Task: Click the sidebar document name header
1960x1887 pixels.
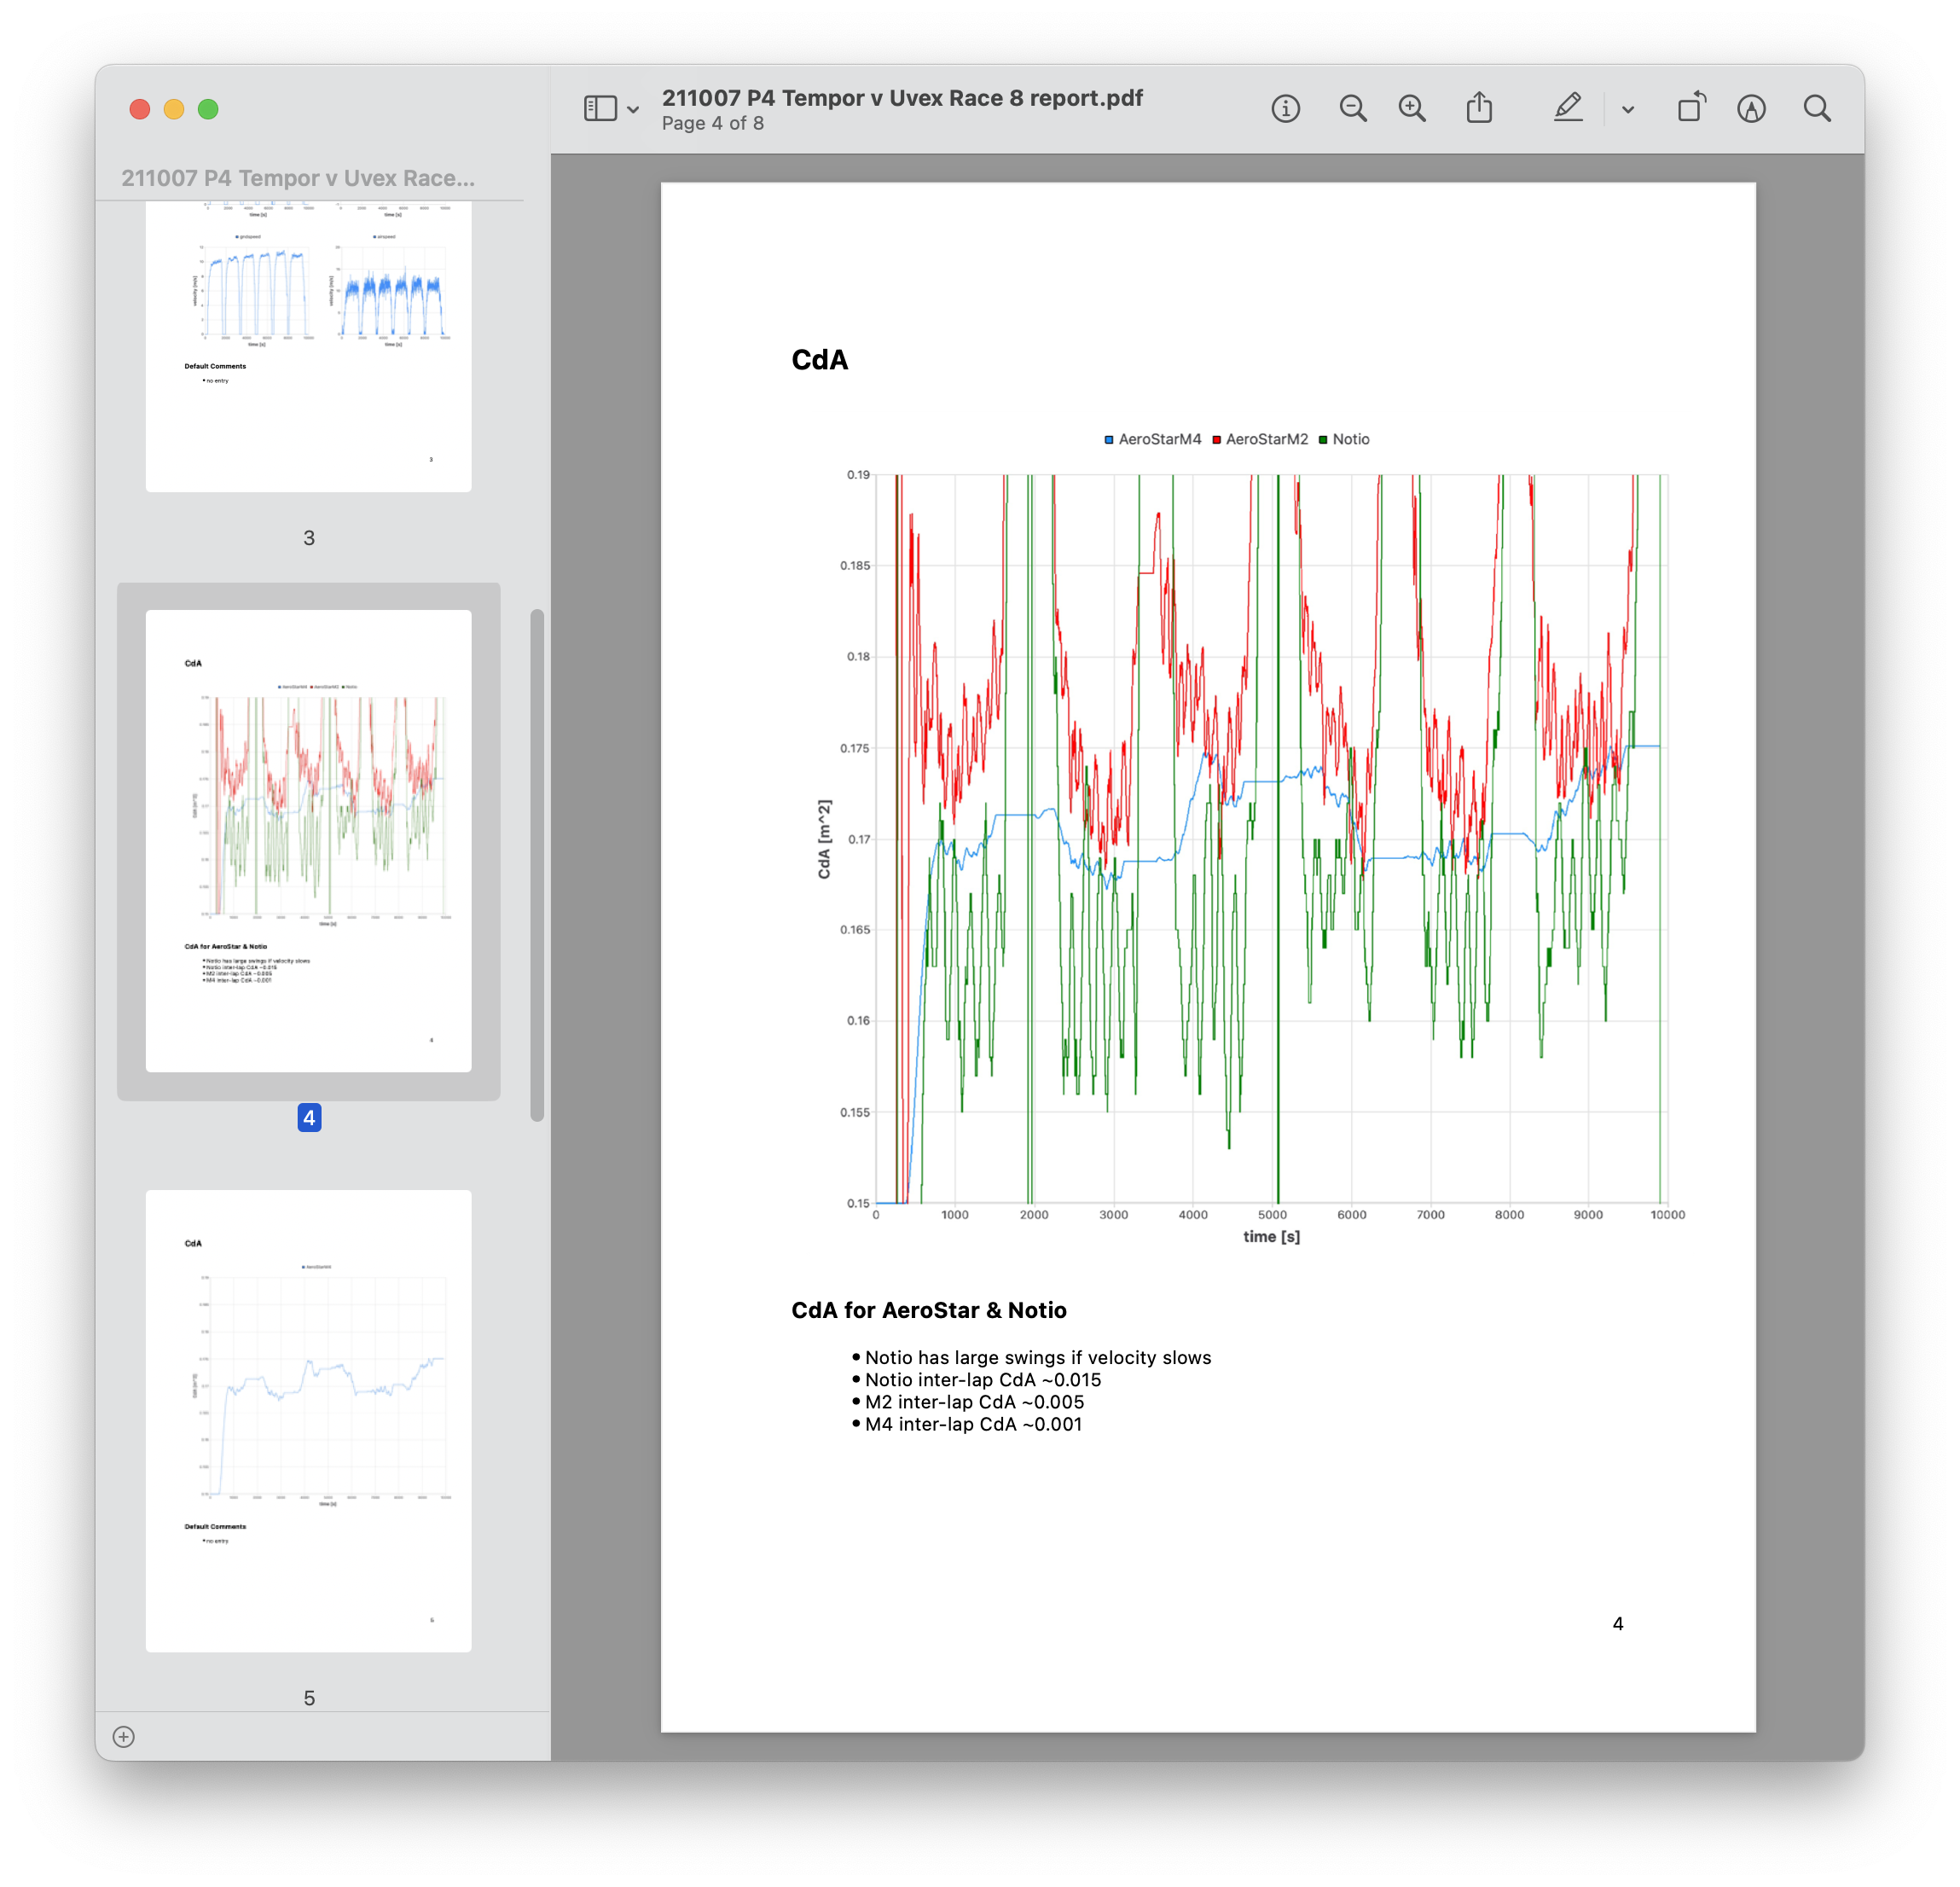Action: click(x=298, y=178)
